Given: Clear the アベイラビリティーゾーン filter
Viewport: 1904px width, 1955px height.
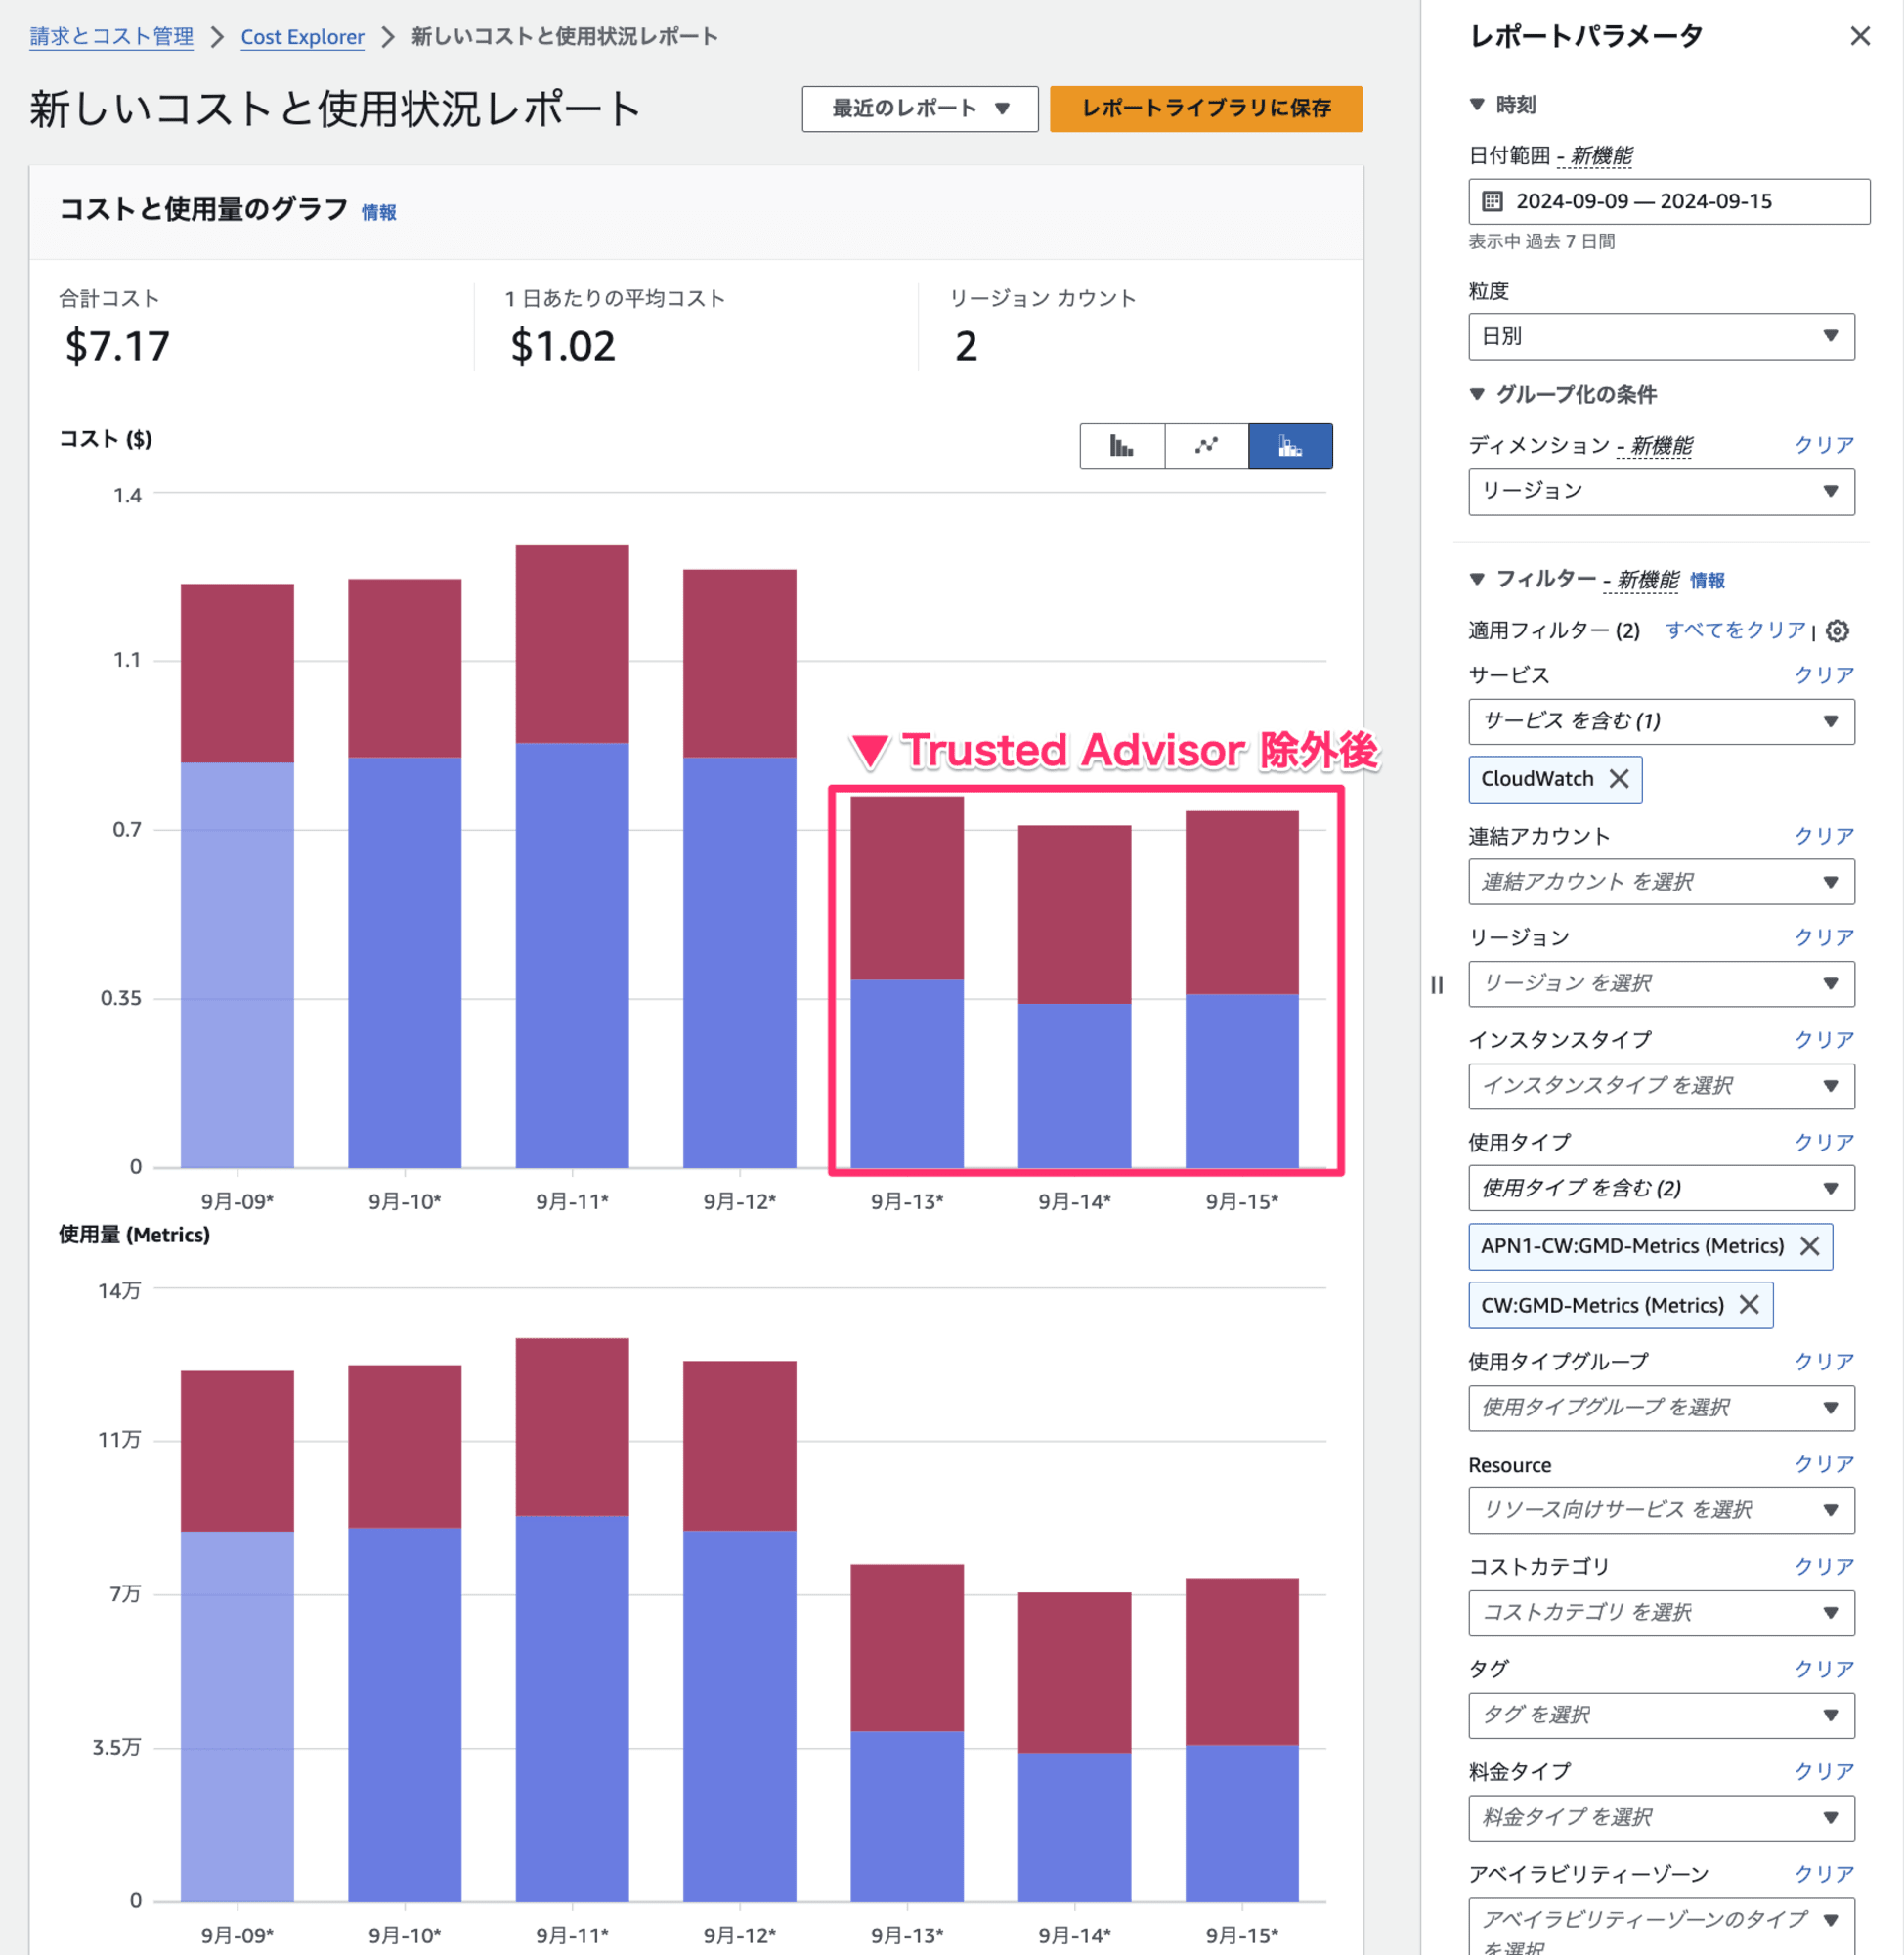Looking at the screenshot, I should tap(1824, 1874).
